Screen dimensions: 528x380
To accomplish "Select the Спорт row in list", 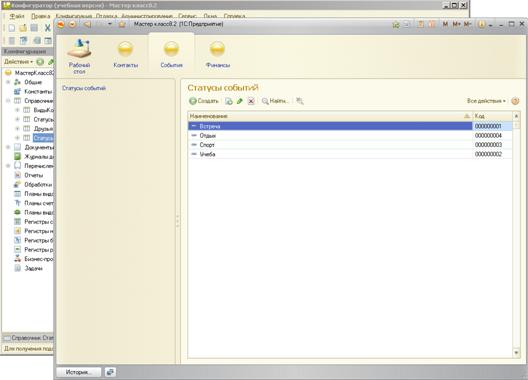I will [350, 145].
